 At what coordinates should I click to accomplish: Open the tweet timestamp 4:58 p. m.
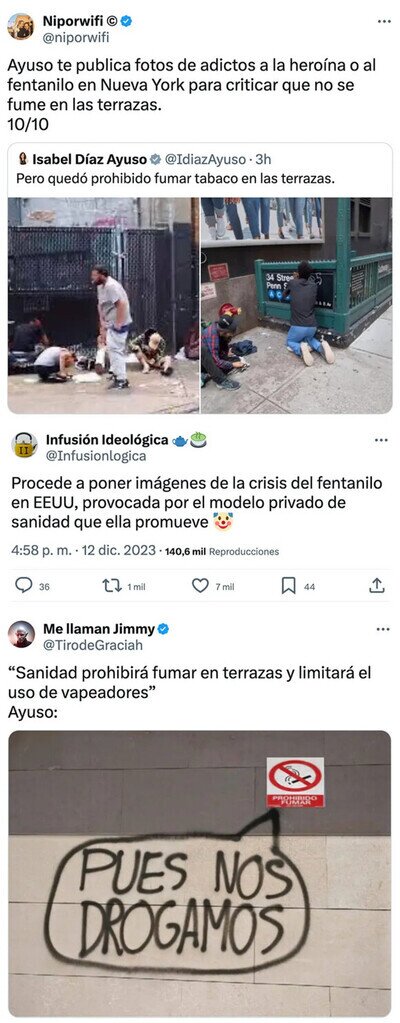pyautogui.click(x=40, y=551)
